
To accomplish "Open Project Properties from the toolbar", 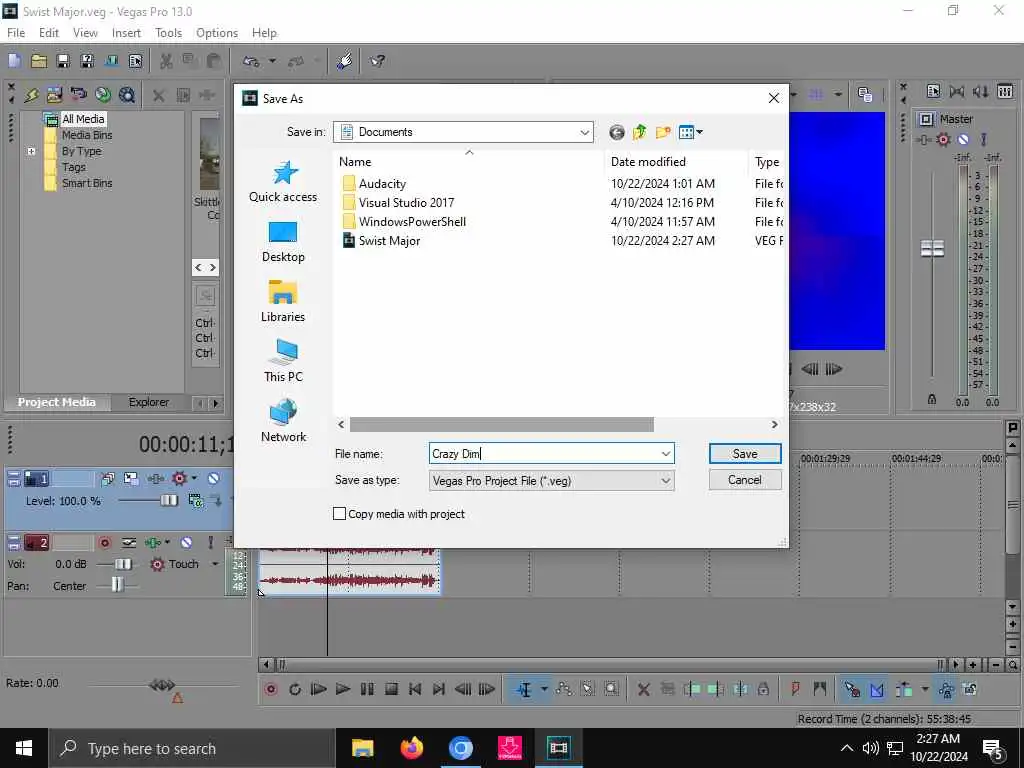I will point(135,61).
